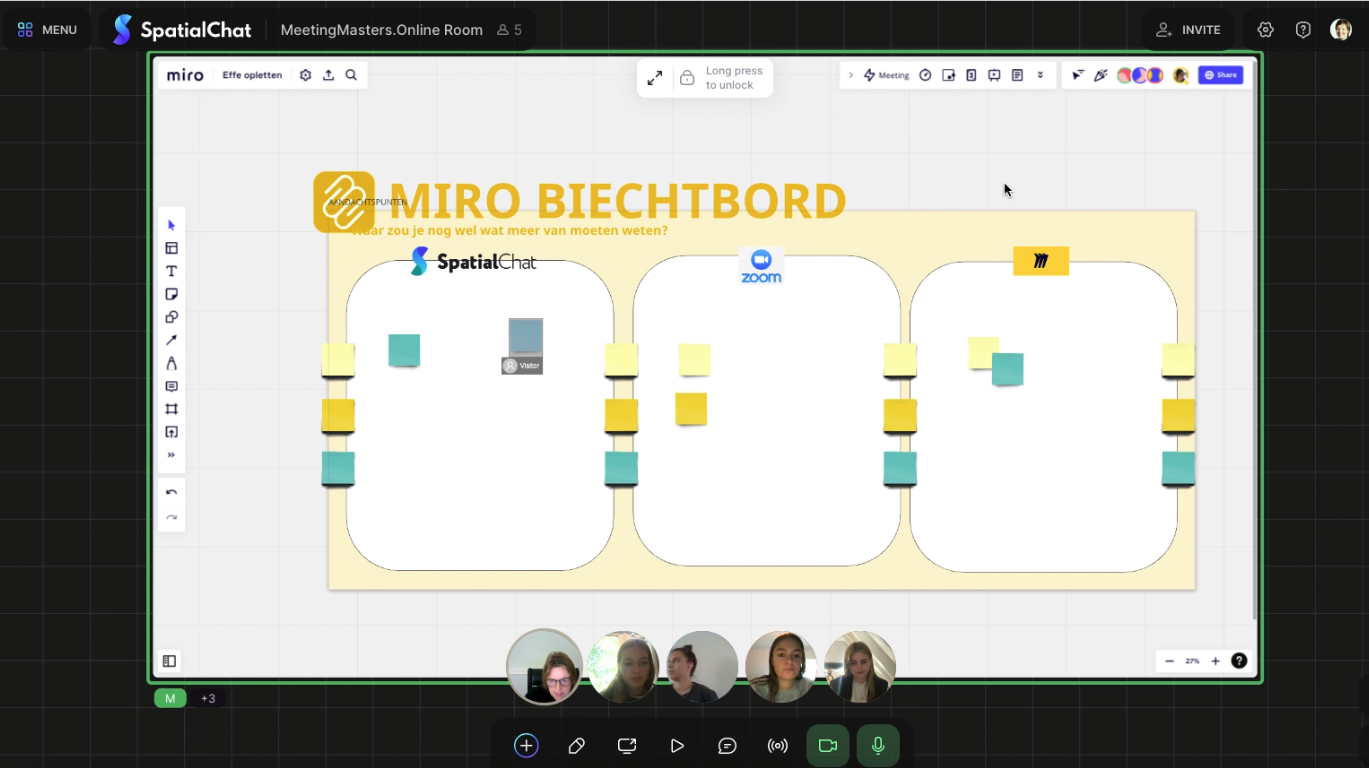
Task: Open the add-content plus menu
Action: point(526,746)
